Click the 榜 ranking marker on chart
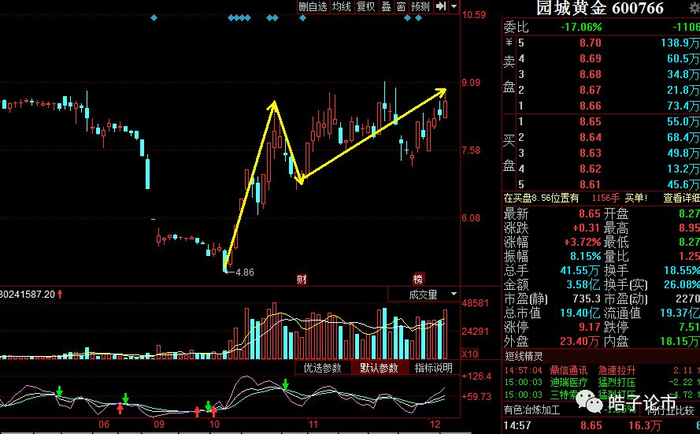This screenshot has width=700, height=434. point(418,280)
